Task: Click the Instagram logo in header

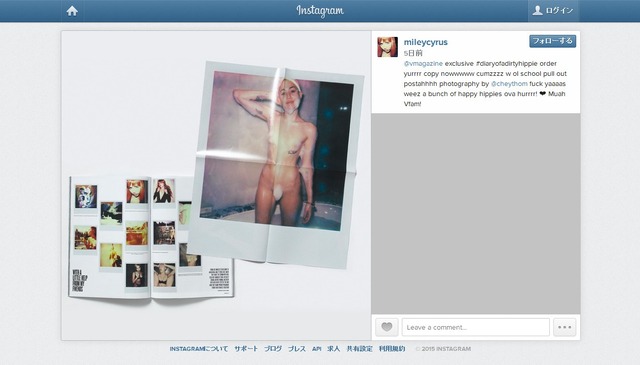Action: pos(320,11)
